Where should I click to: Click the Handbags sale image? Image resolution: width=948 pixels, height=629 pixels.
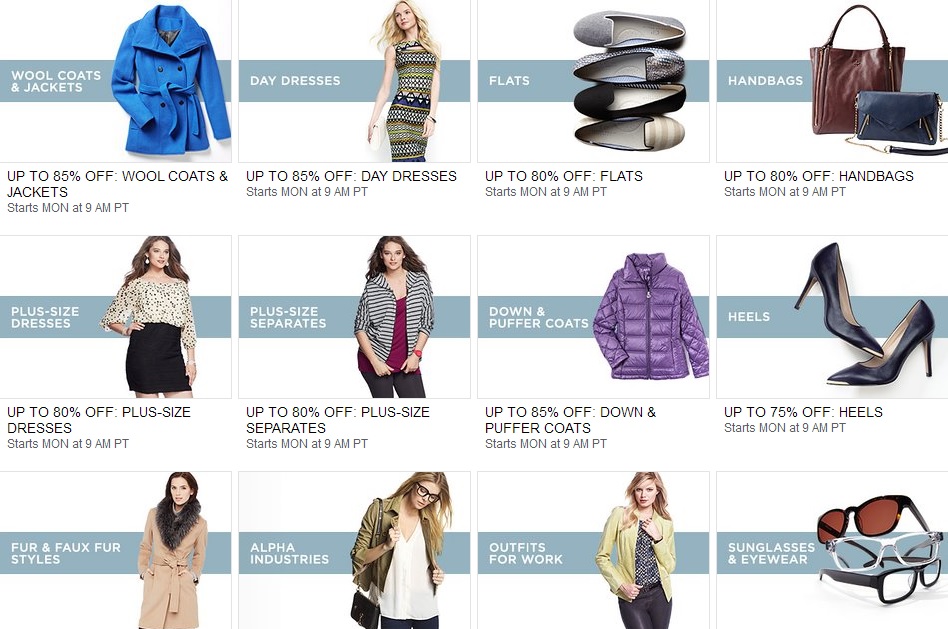832,80
